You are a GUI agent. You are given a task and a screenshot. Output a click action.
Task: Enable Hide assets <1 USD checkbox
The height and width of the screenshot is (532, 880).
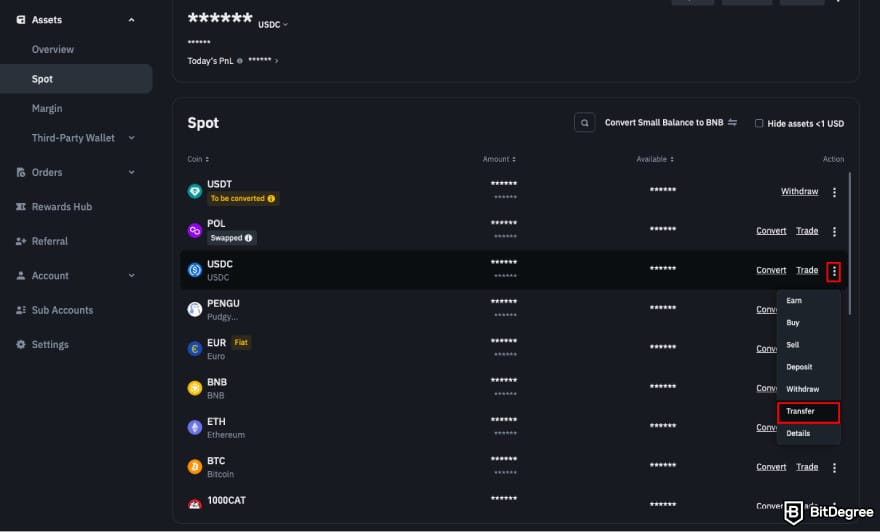(x=759, y=123)
